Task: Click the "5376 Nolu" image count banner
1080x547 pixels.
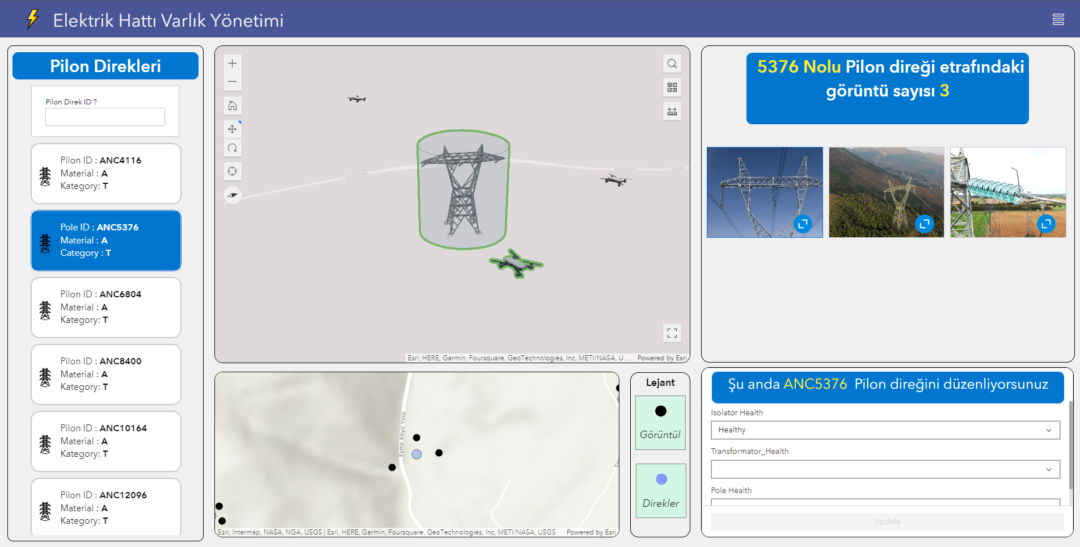Action: 887,88
